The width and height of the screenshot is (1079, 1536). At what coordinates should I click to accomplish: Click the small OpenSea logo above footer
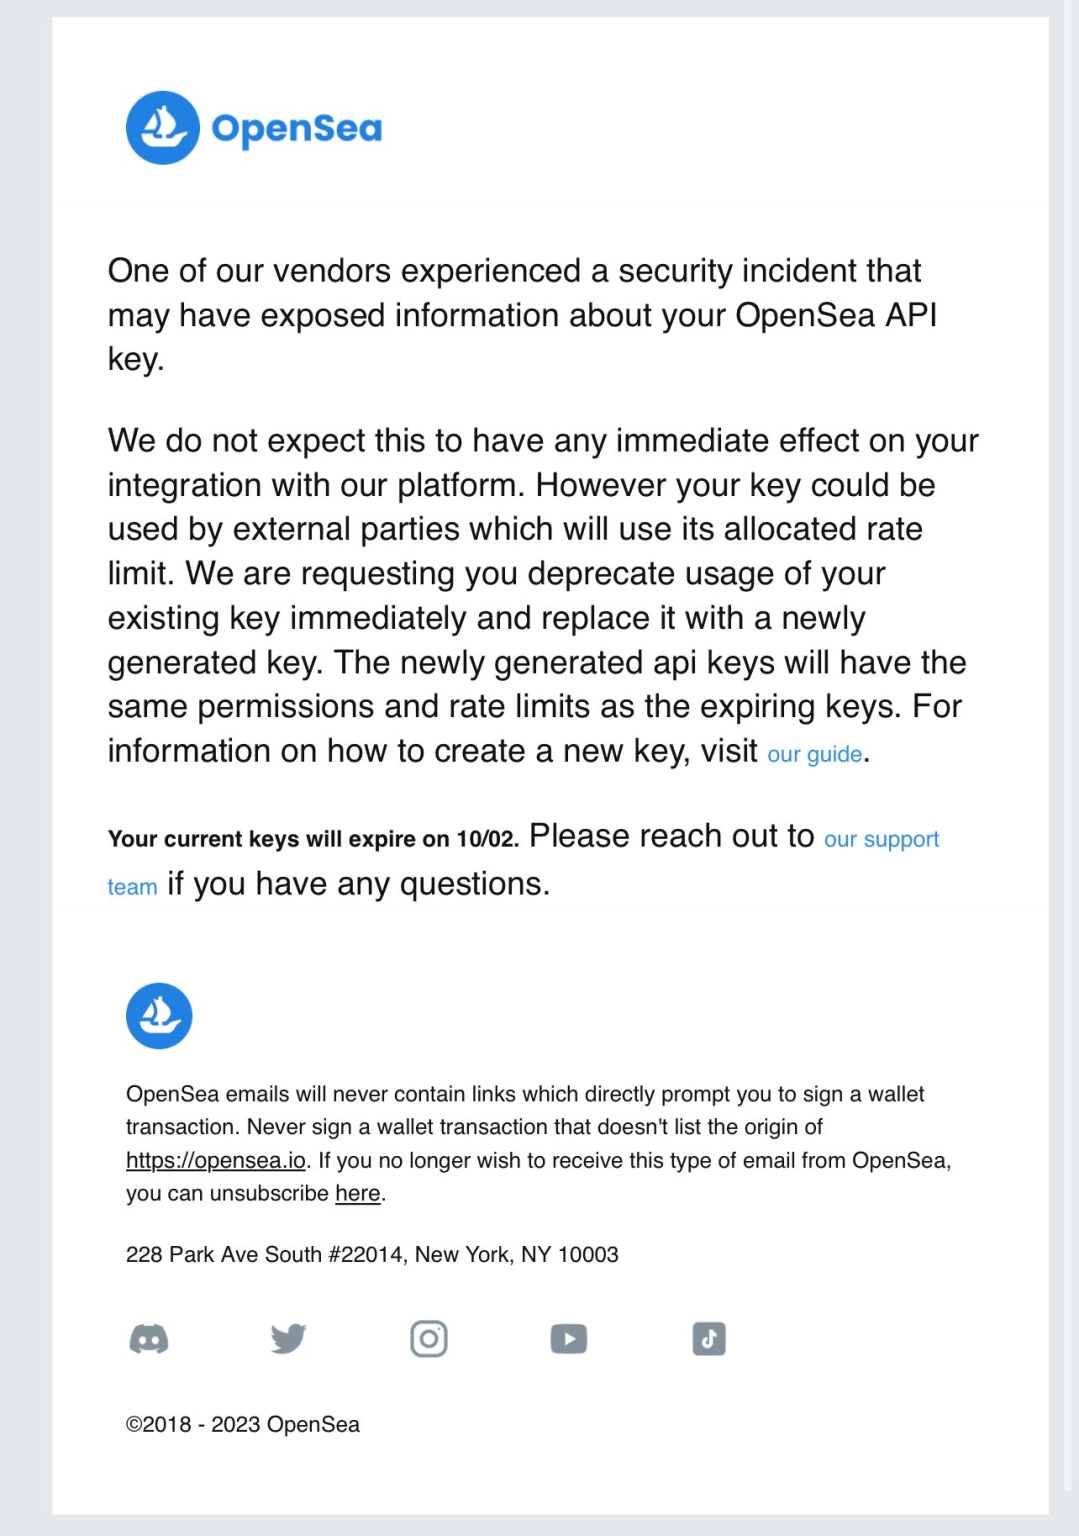pyautogui.click(x=159, y=1016)
